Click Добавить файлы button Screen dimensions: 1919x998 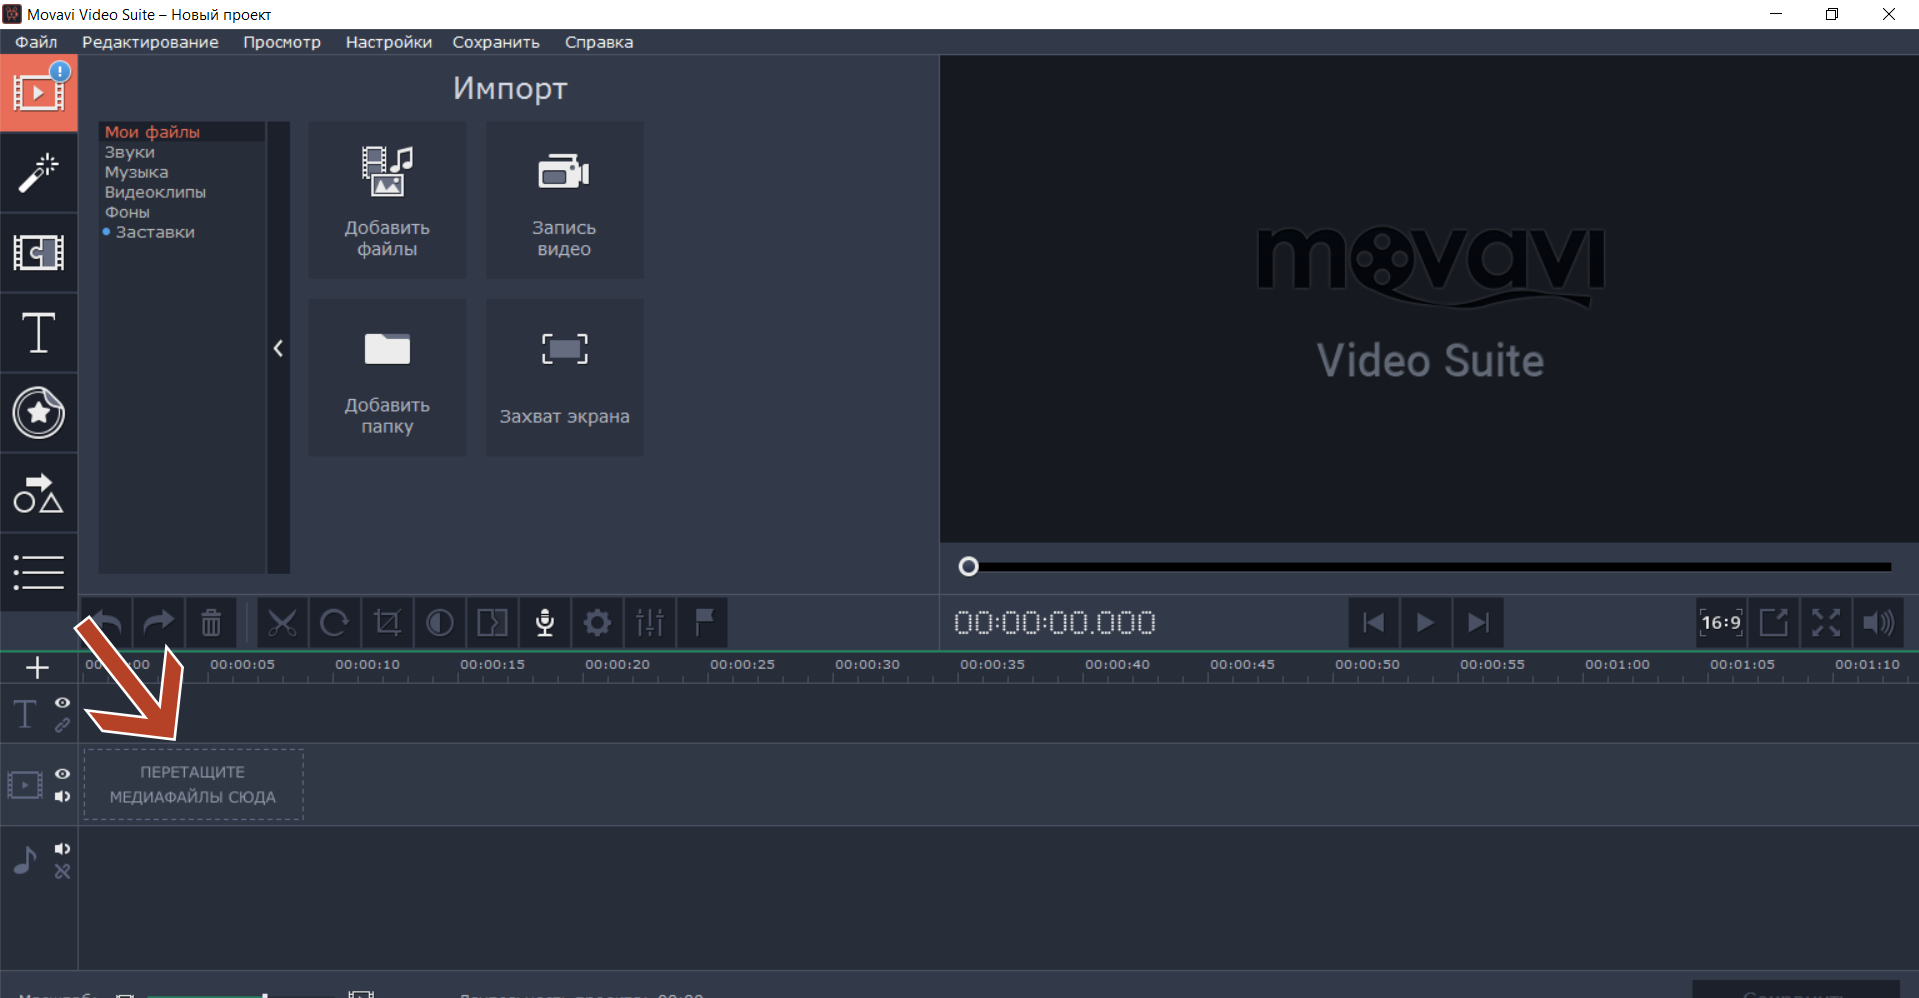[x=387, y=201]
